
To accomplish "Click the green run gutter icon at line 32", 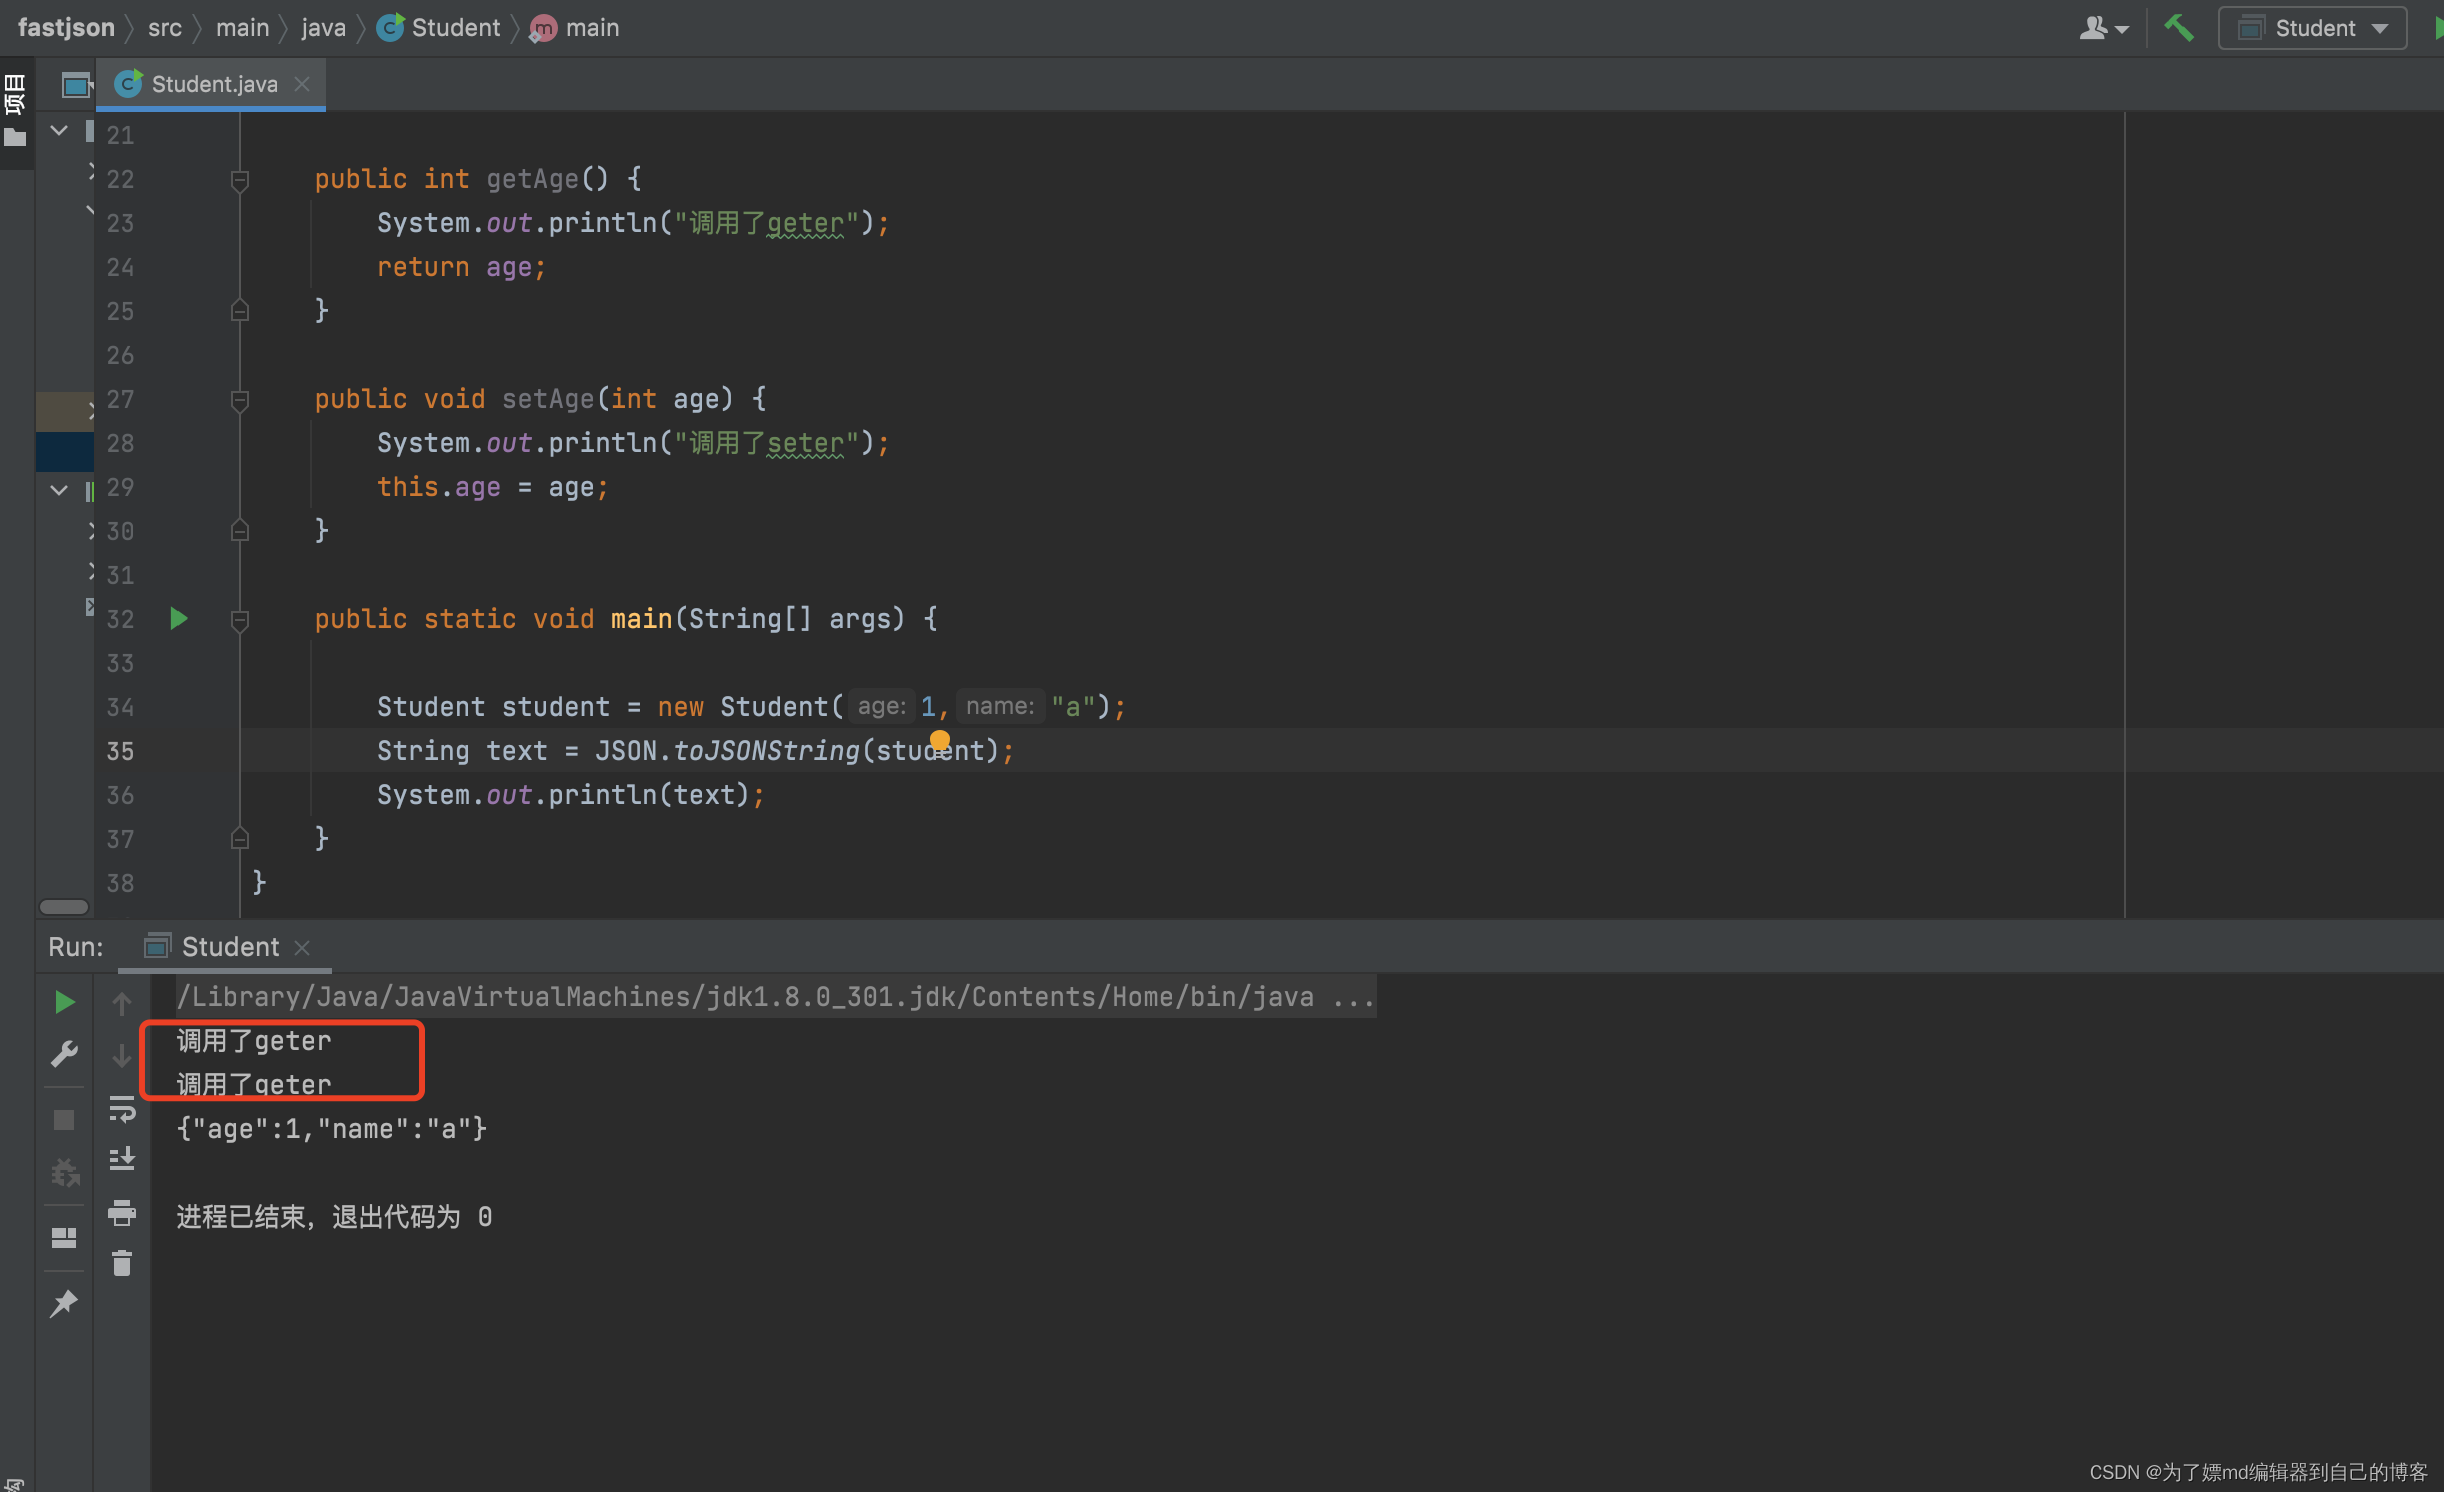I will point(179,619).
